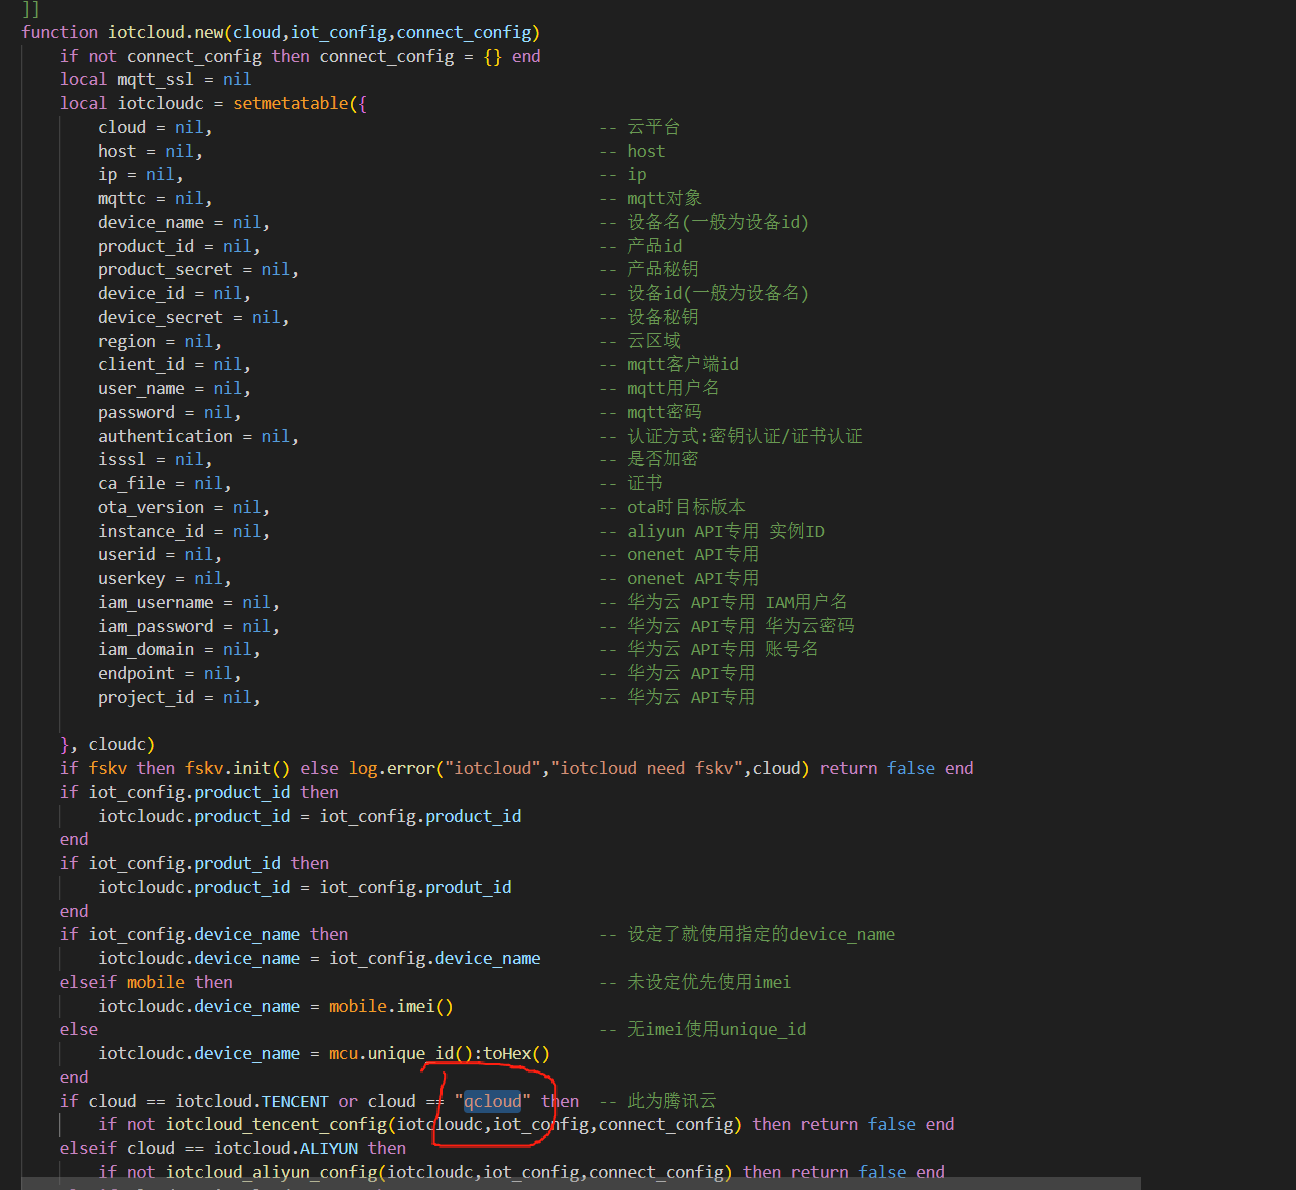Click the iotcloud_tencent_config function call
Image resolution: width=1296 pixels, height=1190 pixels.
point(277,1124)
